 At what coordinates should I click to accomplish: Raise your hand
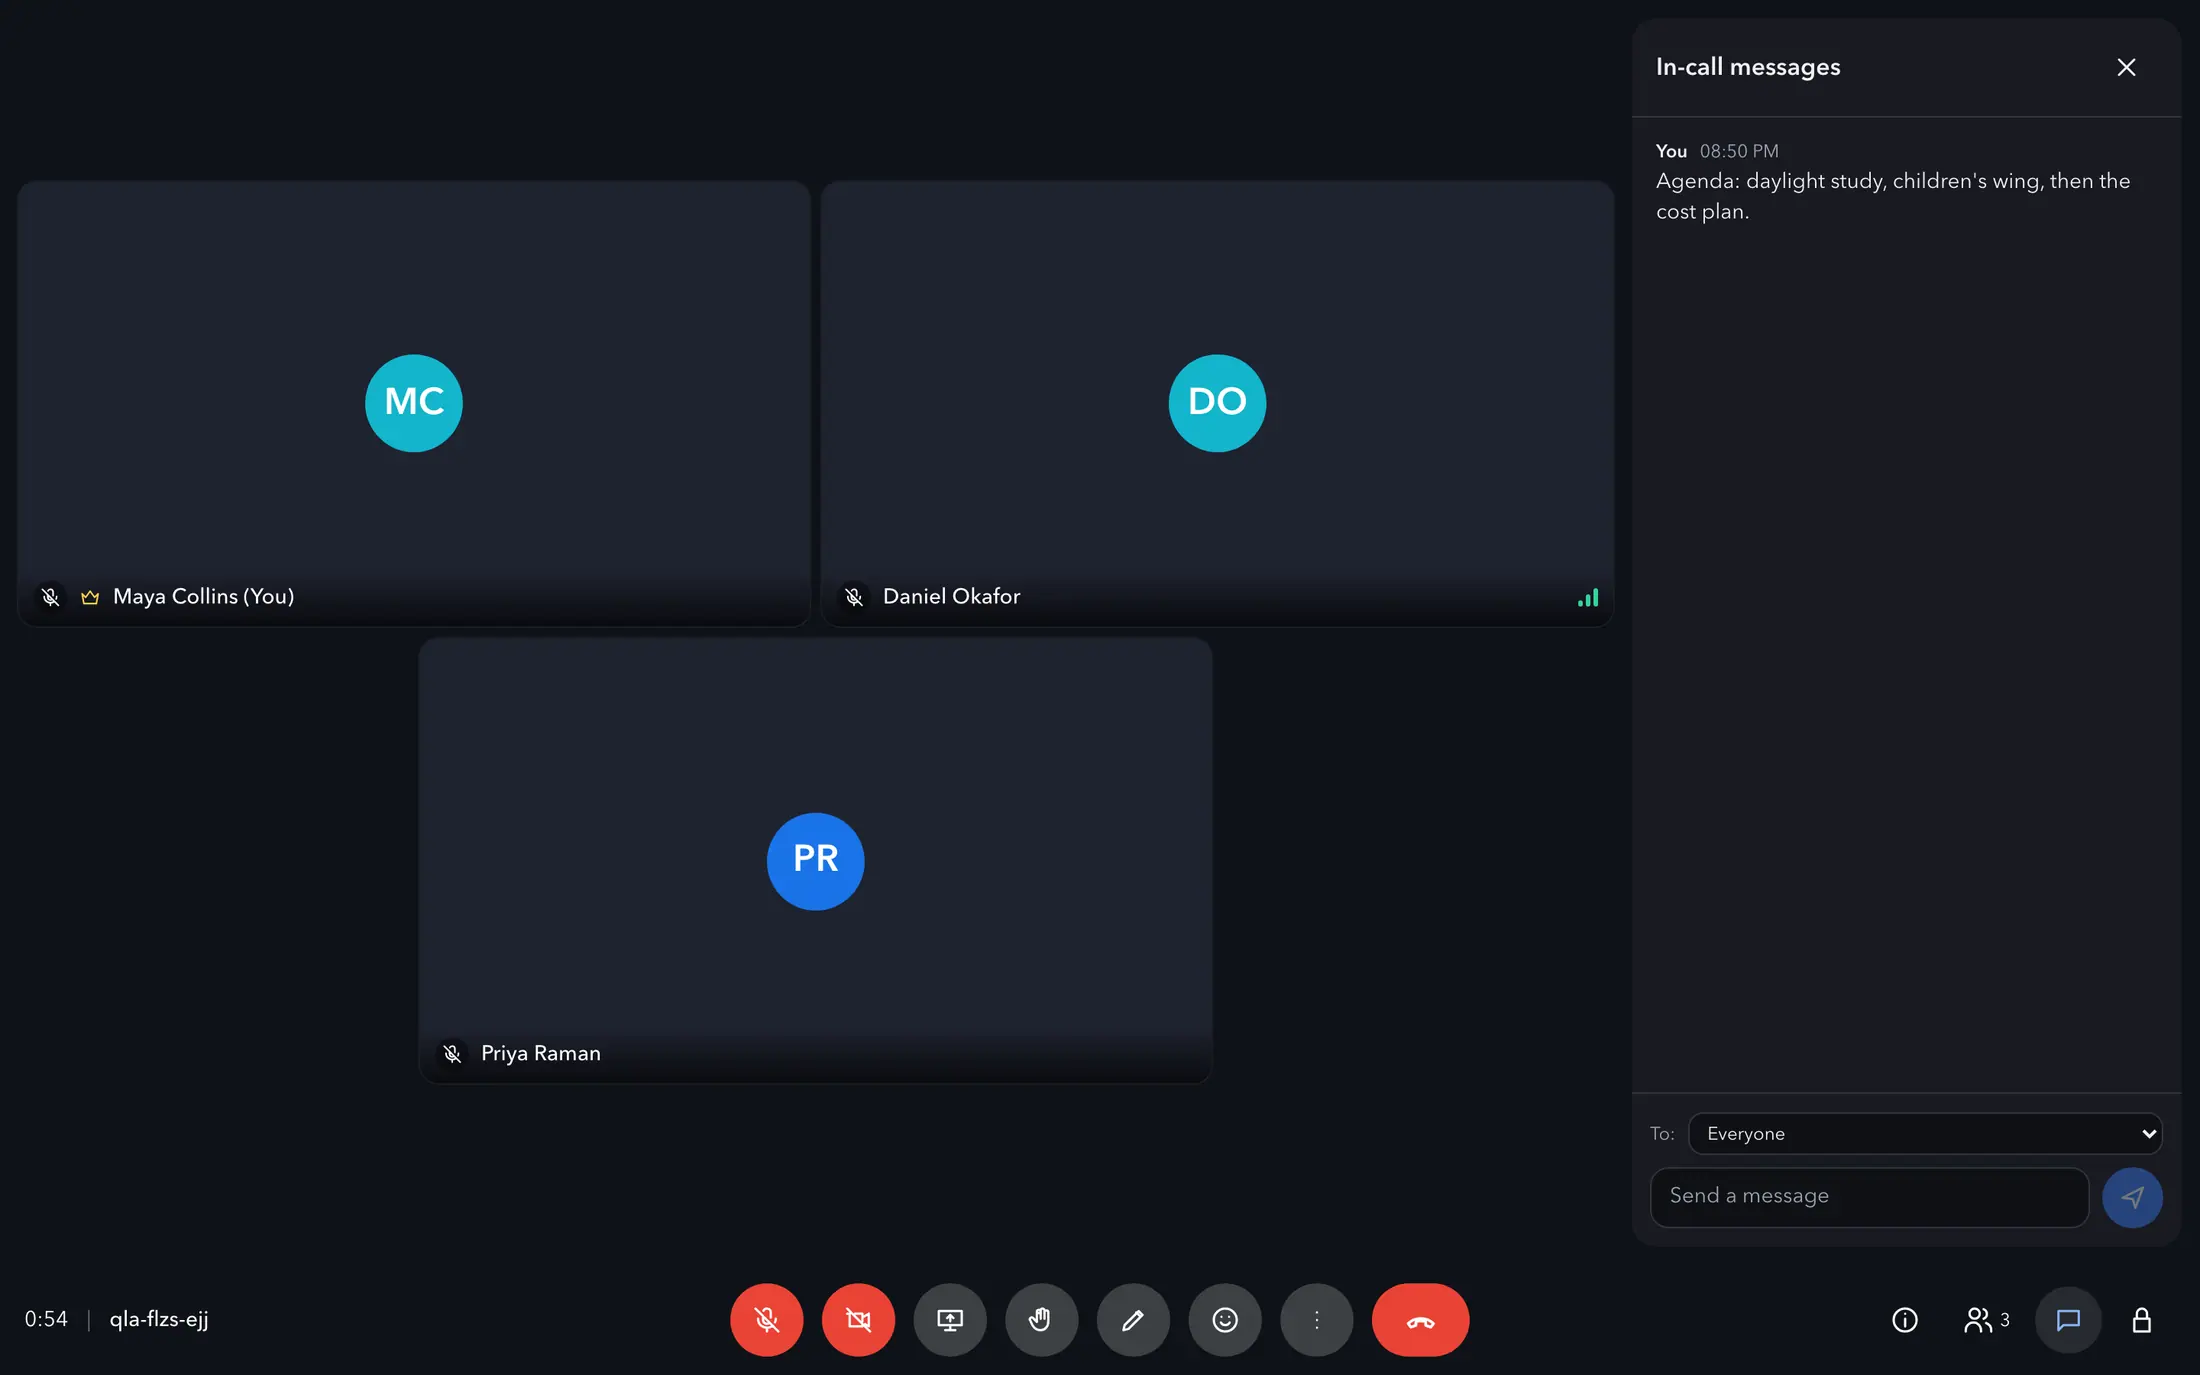(1041, 1319)
